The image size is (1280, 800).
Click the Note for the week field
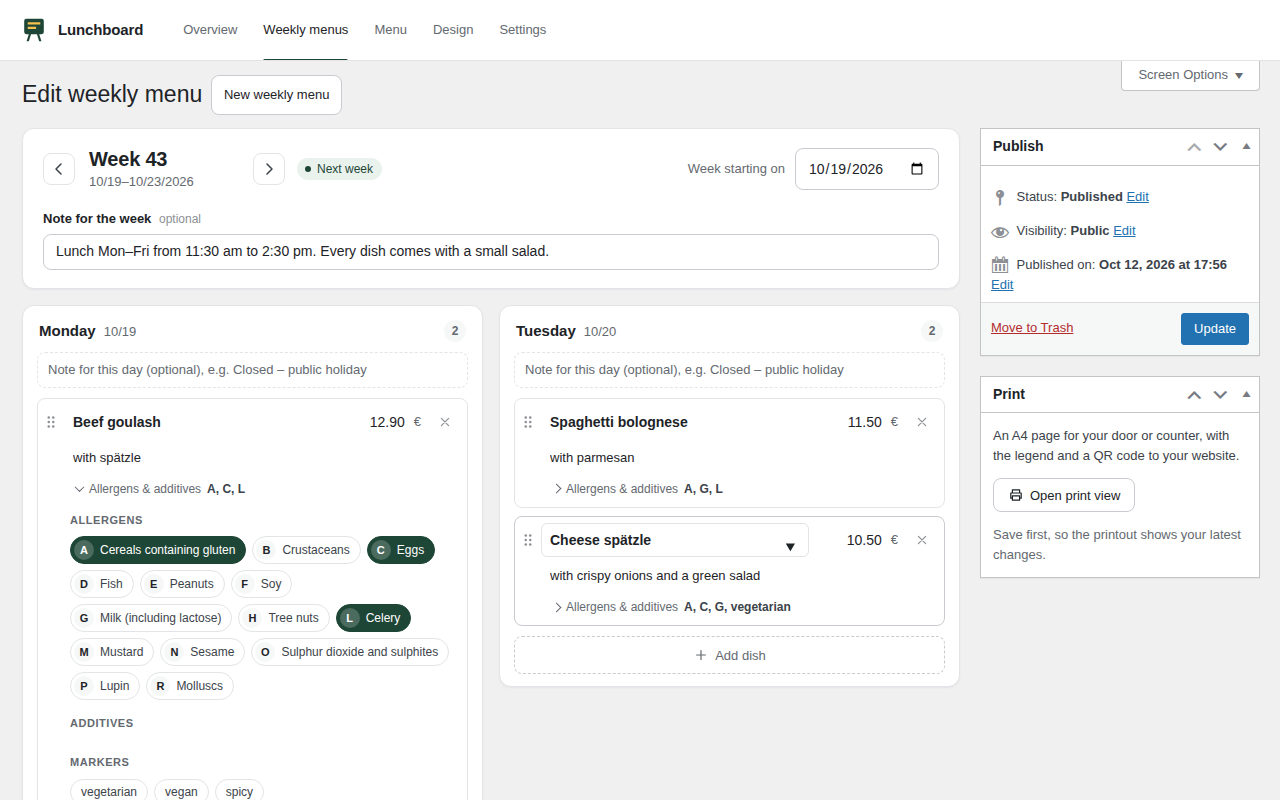pyautogui.click(x=491, y=252)
